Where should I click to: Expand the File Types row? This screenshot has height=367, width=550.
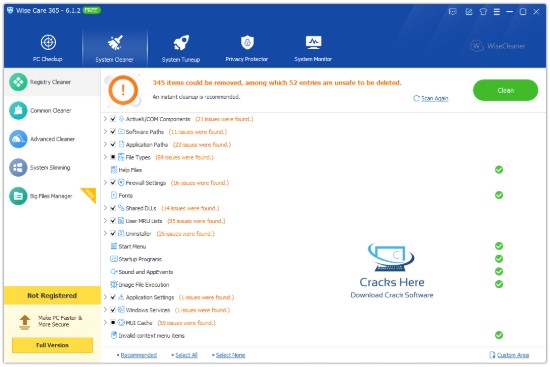tap(105, 157)
